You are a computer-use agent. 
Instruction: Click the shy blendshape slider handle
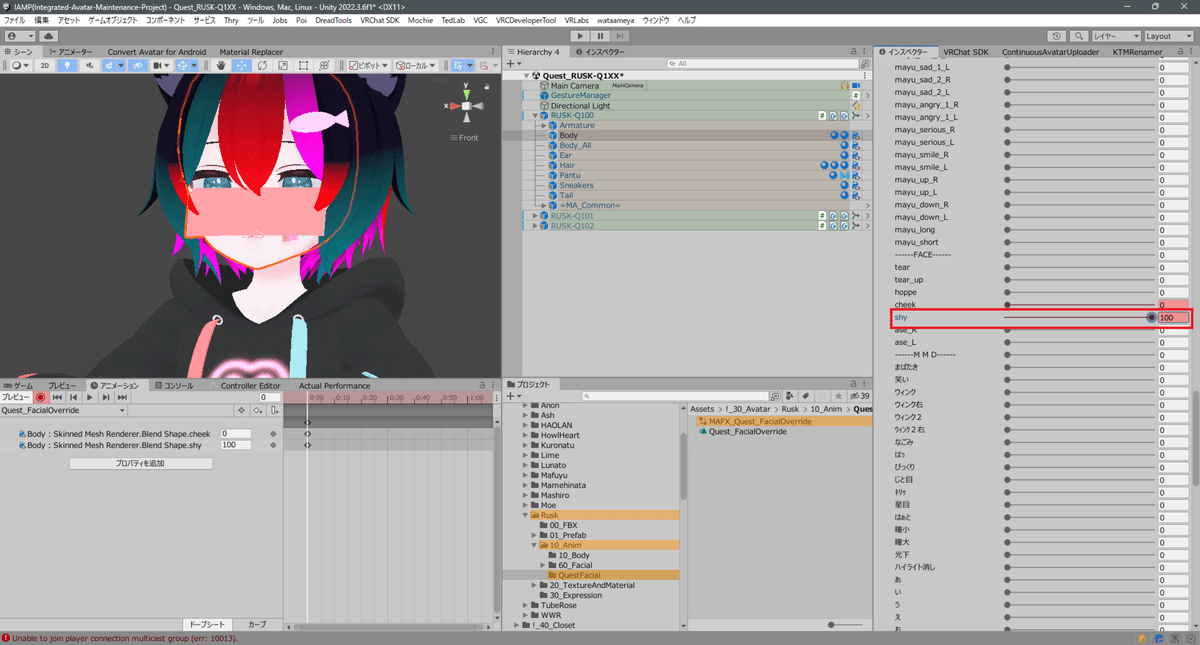[x=1152, y=317]
